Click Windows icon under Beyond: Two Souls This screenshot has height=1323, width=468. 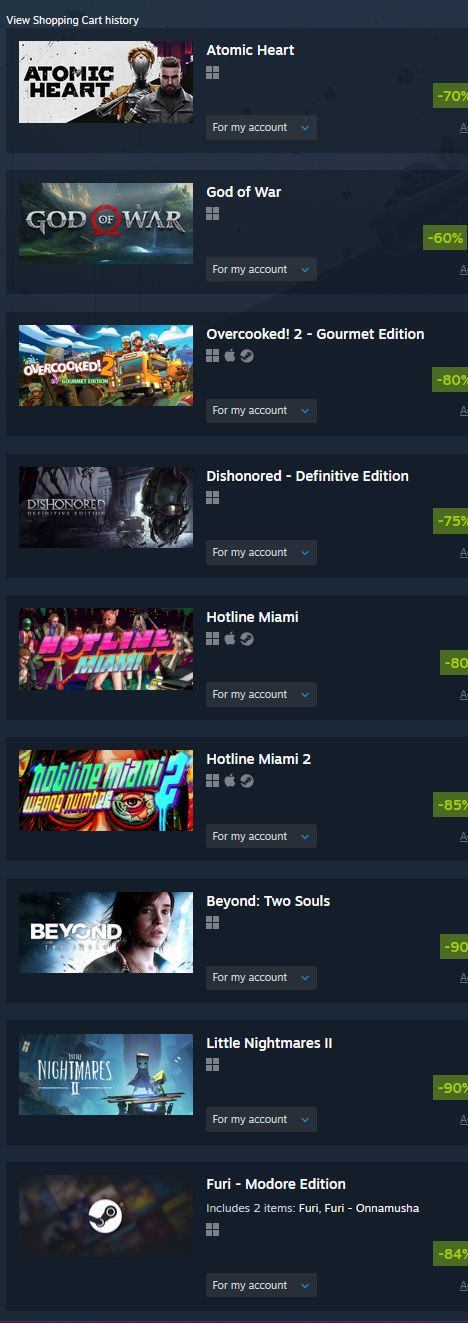212,923
